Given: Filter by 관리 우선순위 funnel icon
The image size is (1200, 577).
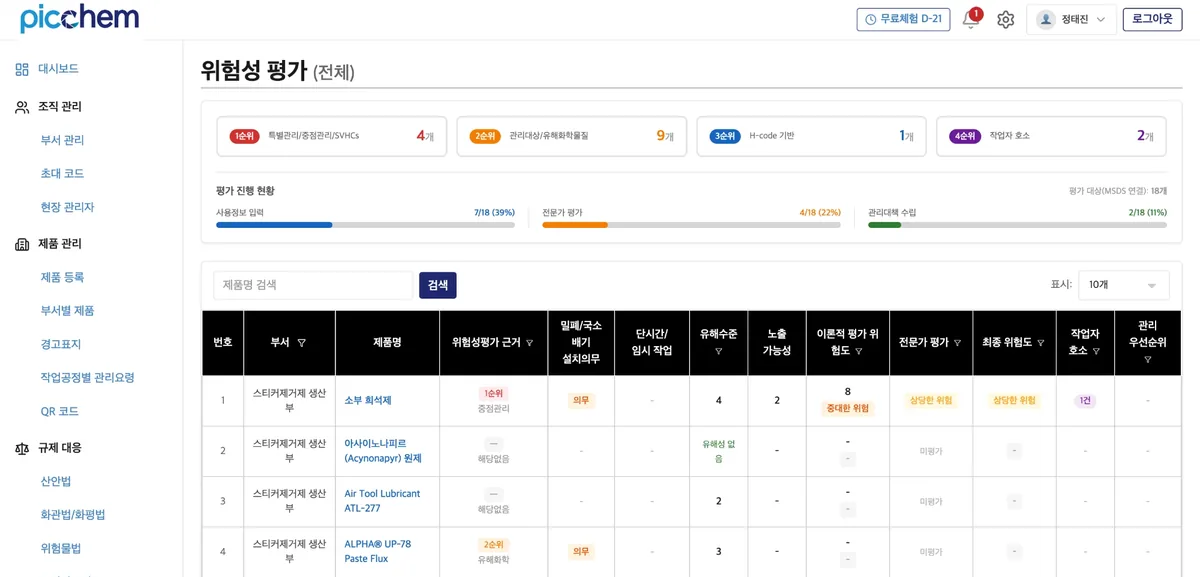Looking at the screenshot, I should coord(1148,359).
